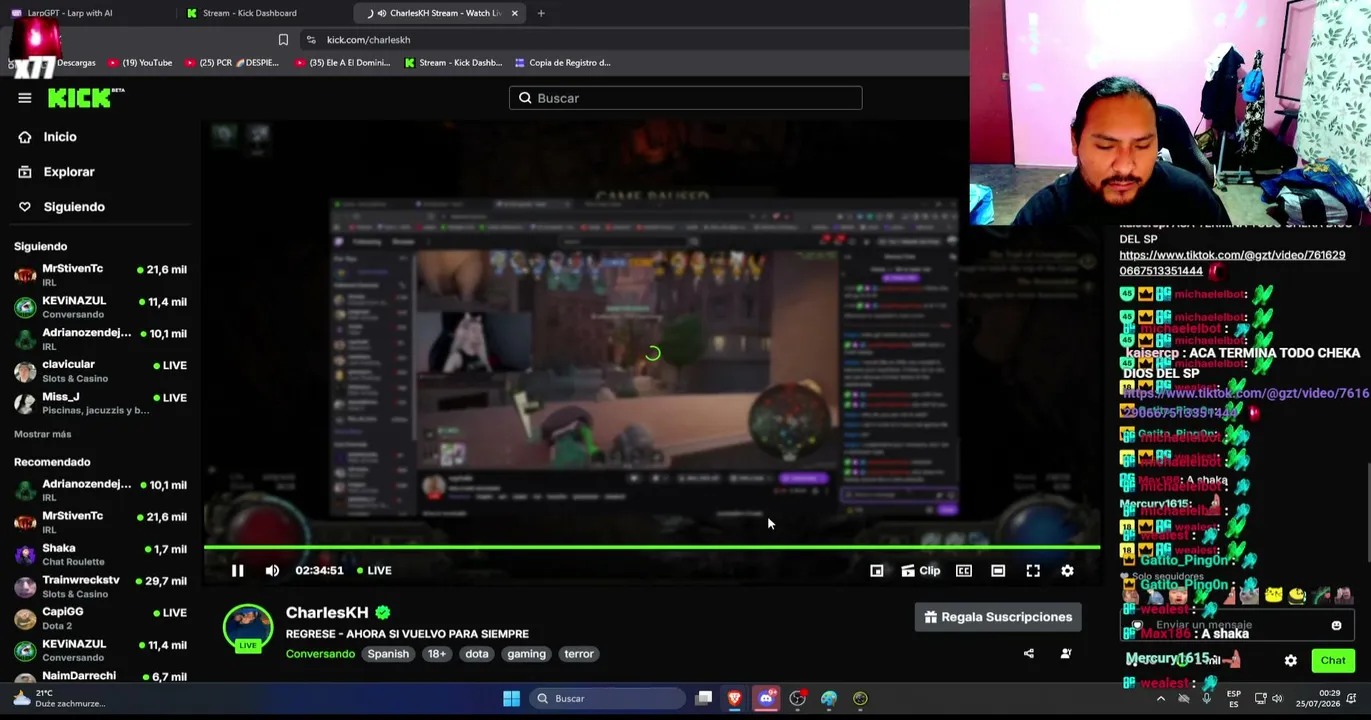Screen dimensions: 1371x720
Task: Select the Spanish language tag
Action: click(388, 654)
